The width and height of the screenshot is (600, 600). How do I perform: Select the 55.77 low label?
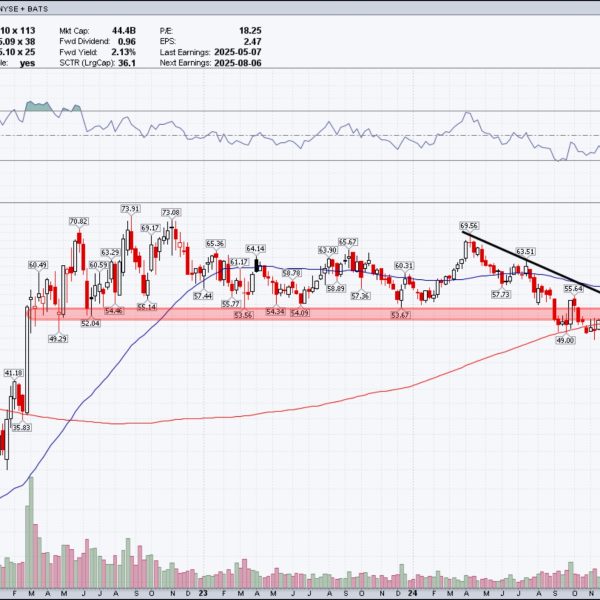point(231,304)
